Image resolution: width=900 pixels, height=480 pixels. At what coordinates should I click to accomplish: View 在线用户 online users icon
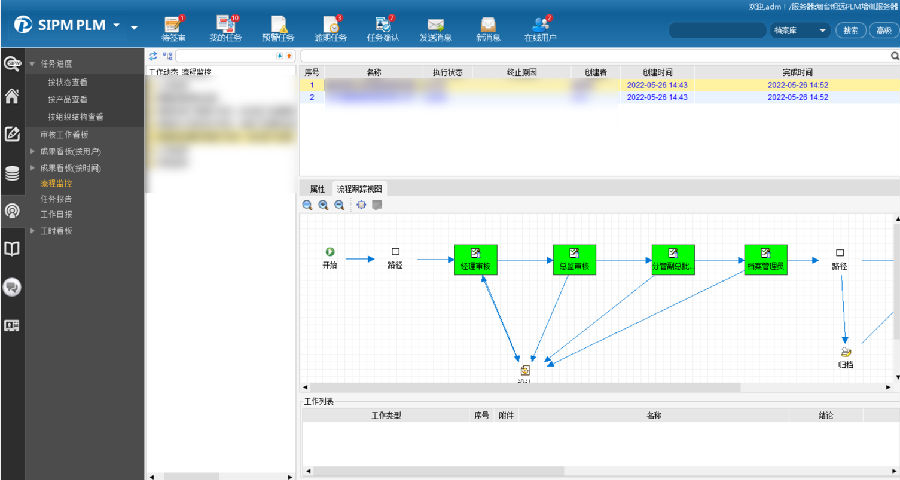click(x=541, y=25)
